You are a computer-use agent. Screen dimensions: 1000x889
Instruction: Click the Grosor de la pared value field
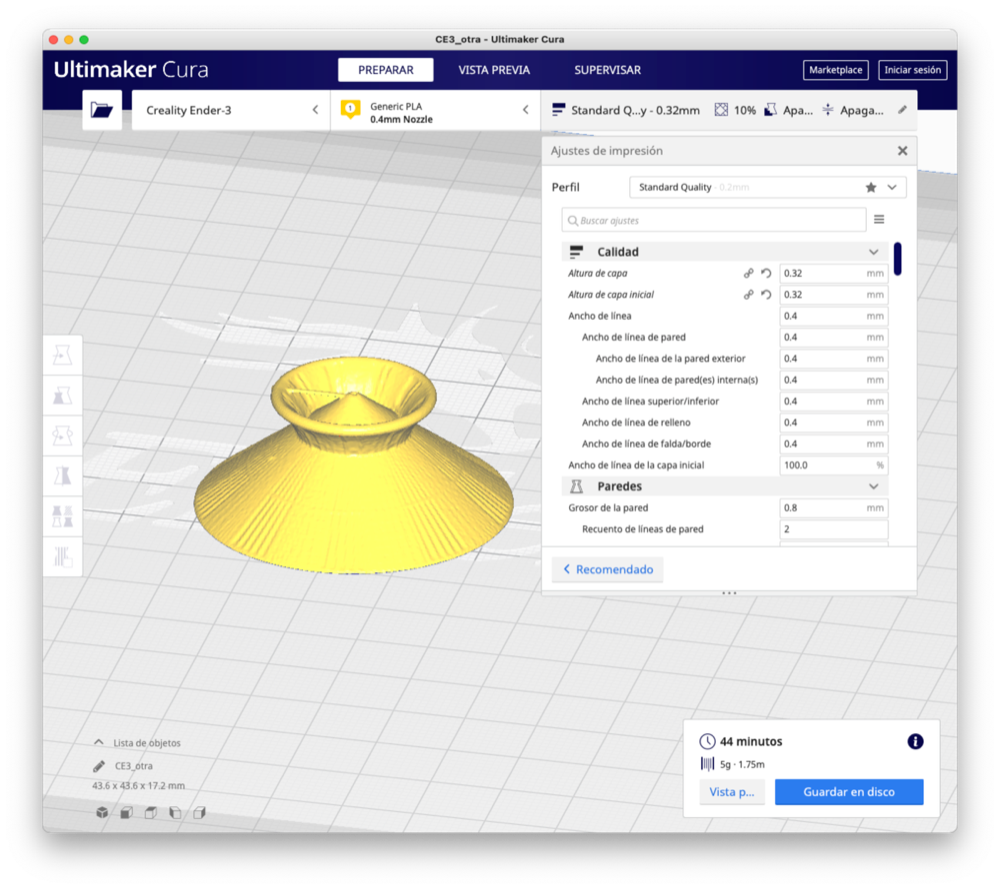[834, 508]
